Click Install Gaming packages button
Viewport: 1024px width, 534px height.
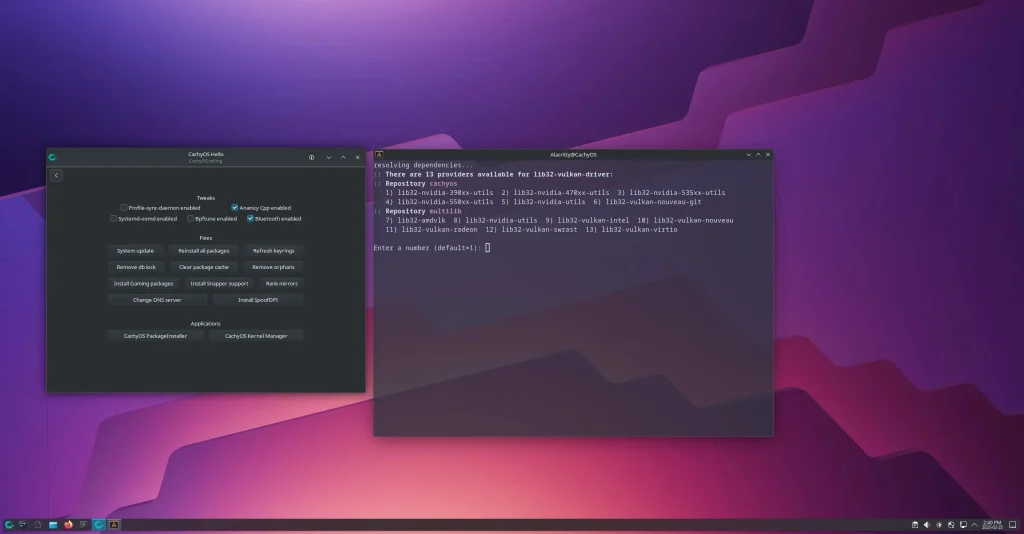144,283
